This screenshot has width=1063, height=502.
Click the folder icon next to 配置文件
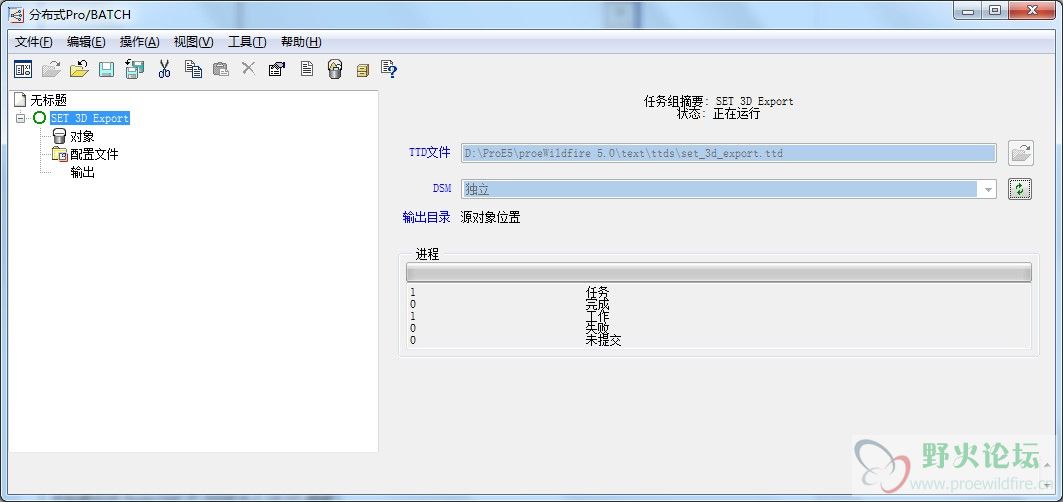[x=60, y=155]
